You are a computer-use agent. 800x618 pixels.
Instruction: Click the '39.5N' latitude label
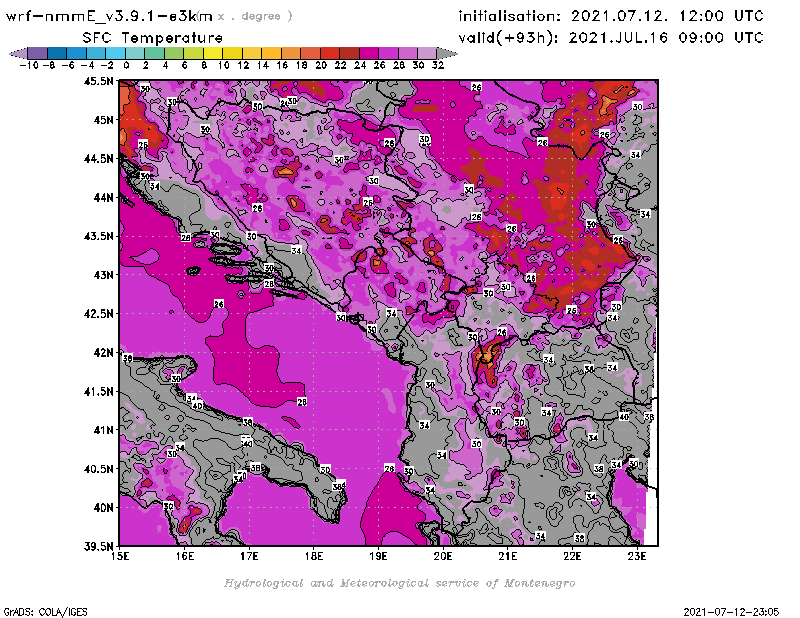point(98,547)
